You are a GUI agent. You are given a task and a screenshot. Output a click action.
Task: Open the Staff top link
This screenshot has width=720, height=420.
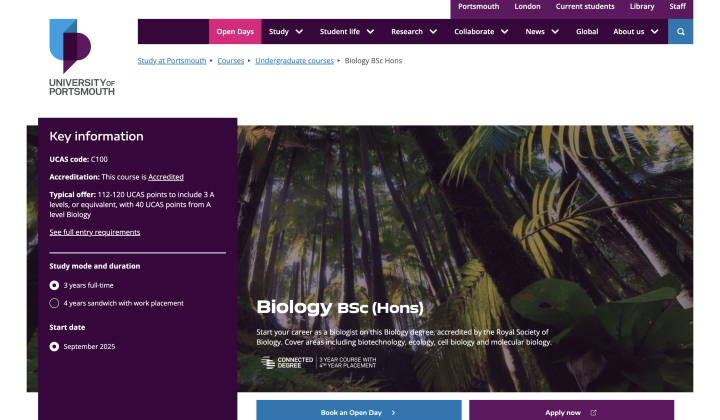pyautogui.click(x=677, y=6)
